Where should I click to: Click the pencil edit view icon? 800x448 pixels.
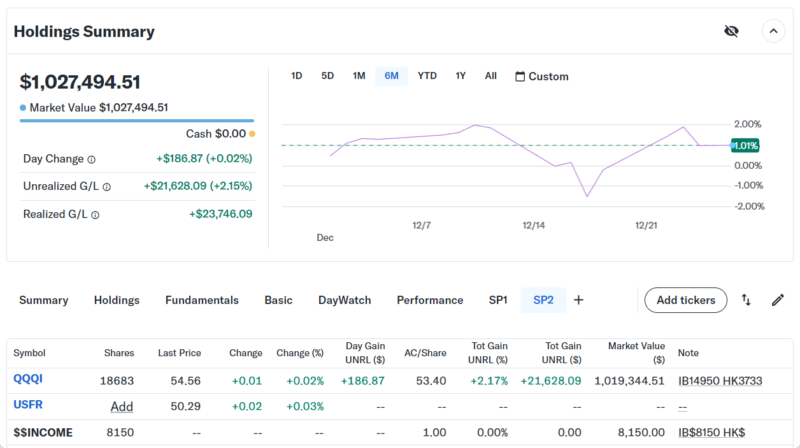(x=777, y=300)
